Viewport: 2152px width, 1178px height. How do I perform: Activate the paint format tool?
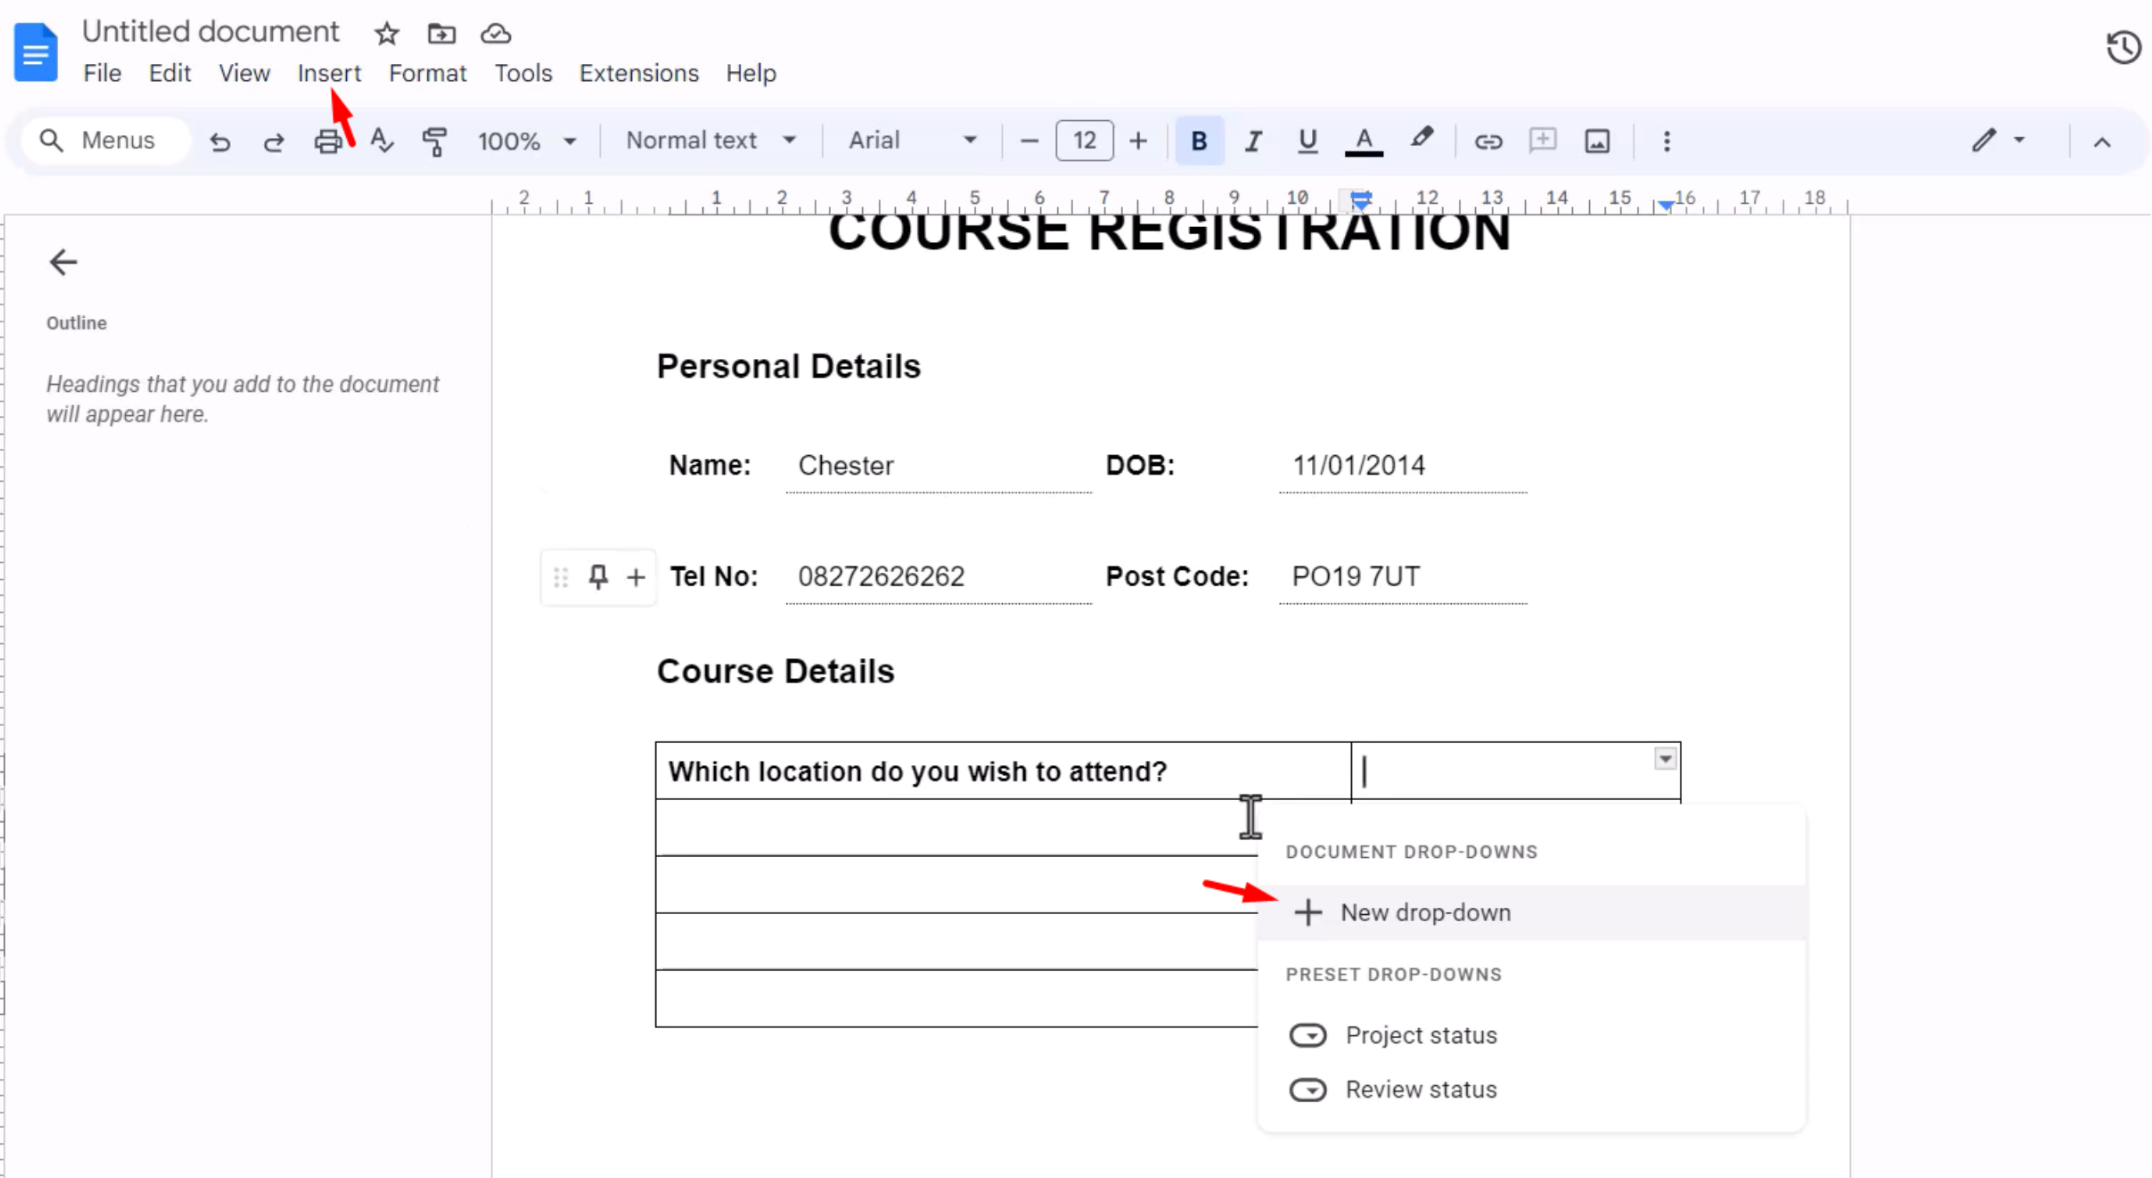[x=434, y=141]
